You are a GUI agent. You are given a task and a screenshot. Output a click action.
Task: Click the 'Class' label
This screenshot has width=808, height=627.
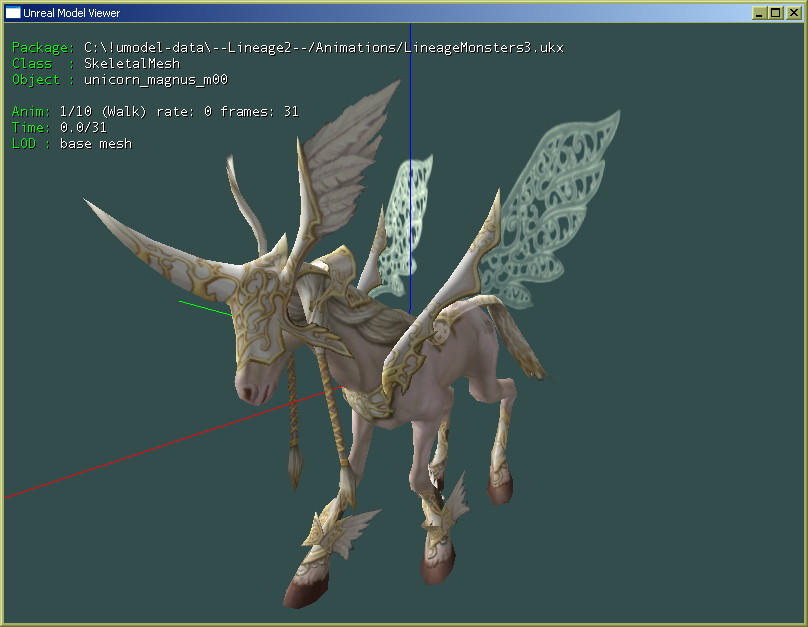click(x=32, y=64)
